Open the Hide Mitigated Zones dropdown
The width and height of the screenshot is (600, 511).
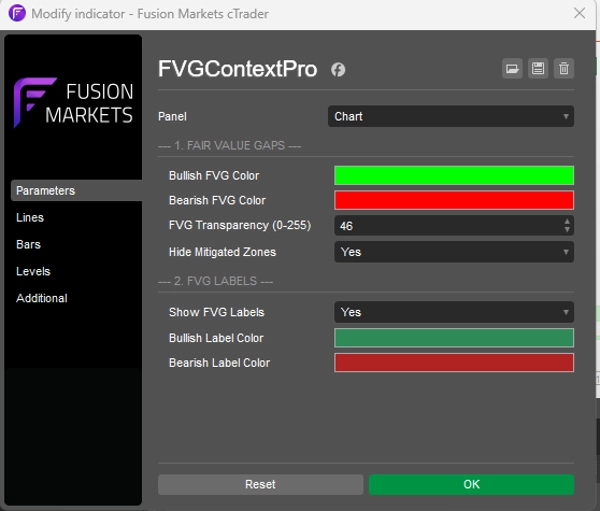pyautogui.click(x=454, y=252)
